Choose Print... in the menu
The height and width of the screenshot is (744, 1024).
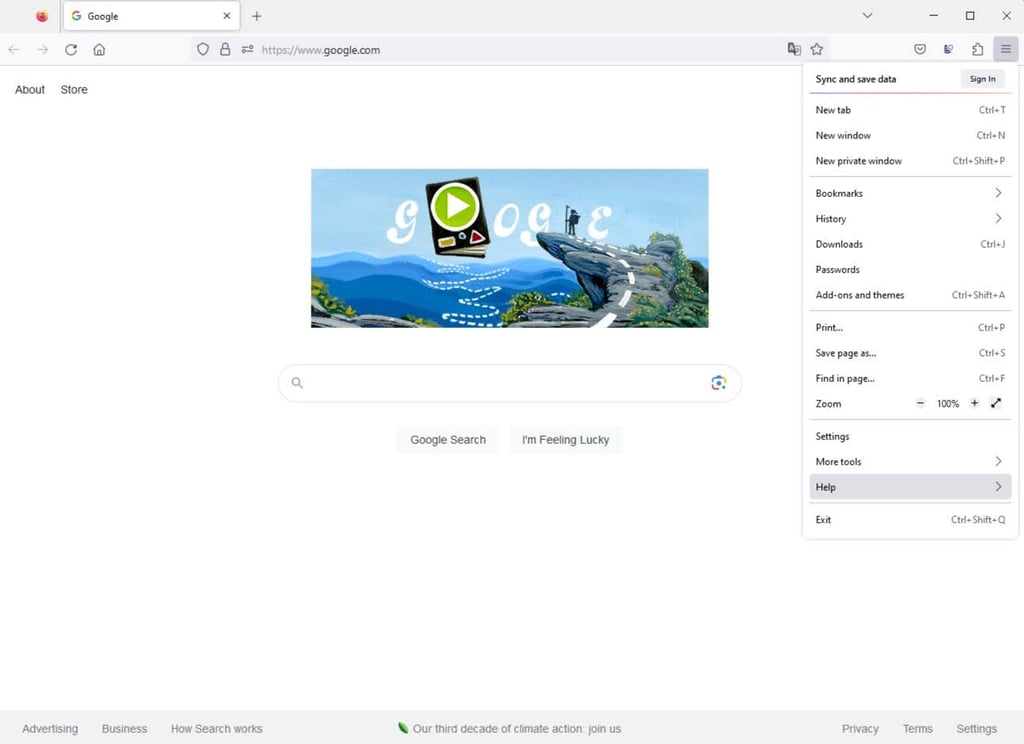point(910,328)
